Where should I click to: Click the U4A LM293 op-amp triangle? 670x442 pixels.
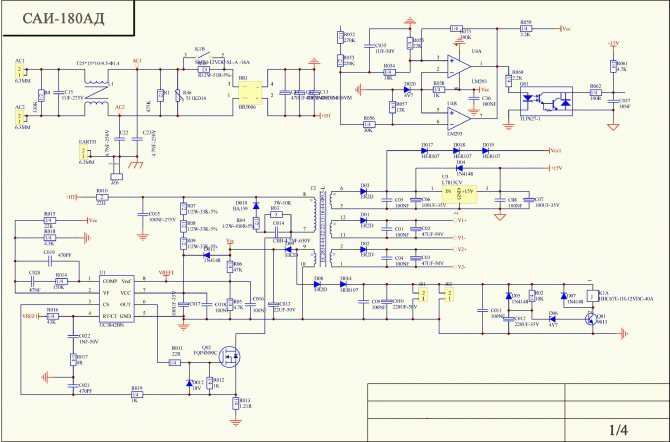[459, 65]
